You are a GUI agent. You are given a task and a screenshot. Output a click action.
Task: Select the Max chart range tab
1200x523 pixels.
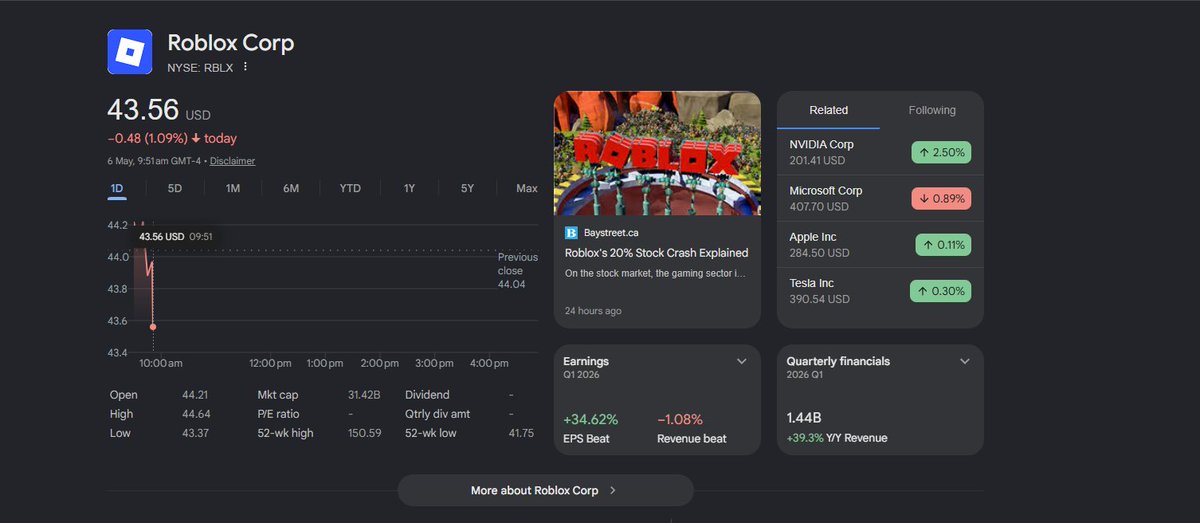pos(527,189)
